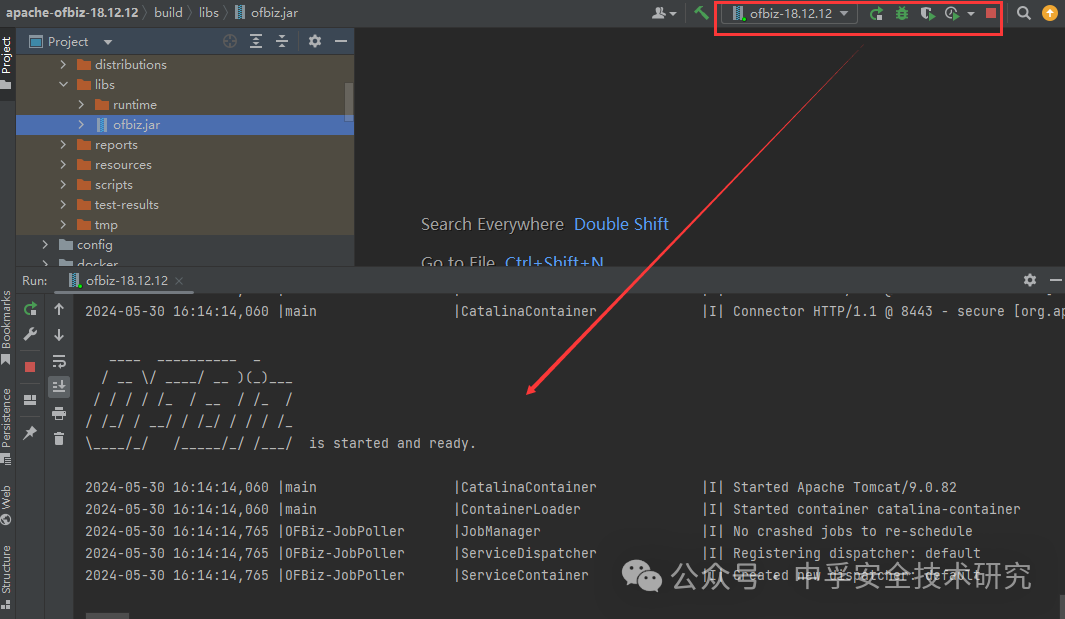Click the Build project hammer icon
The width and height of the screenshot is (1065, 619).
point(701,13)
